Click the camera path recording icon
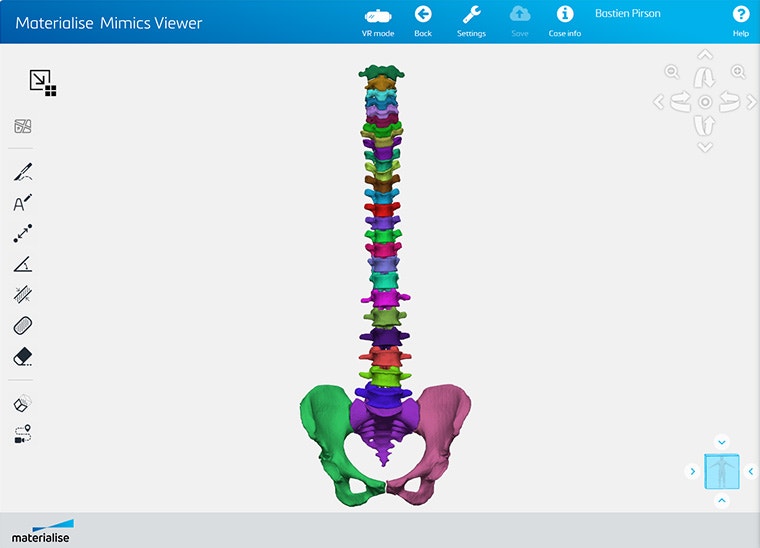This screenshot has height=548, width=760. (x=23, y=435)
